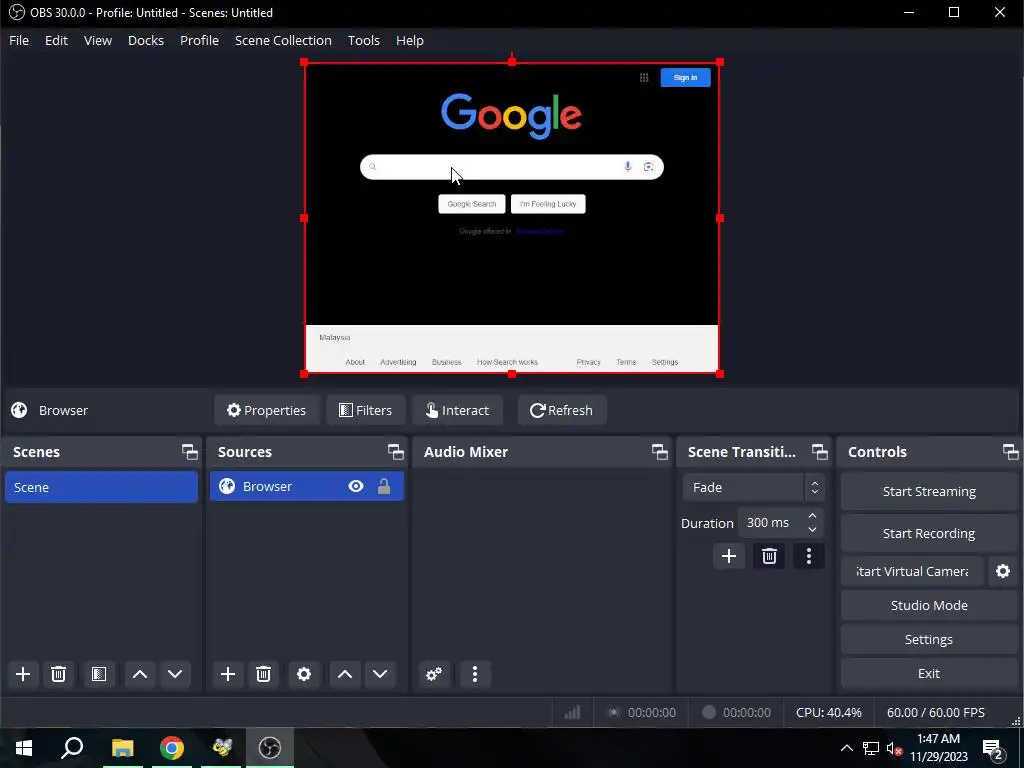This screenshot has height=768, width=1024.
Task: Add a new scene with plus icon
Action: coord(23,674)
